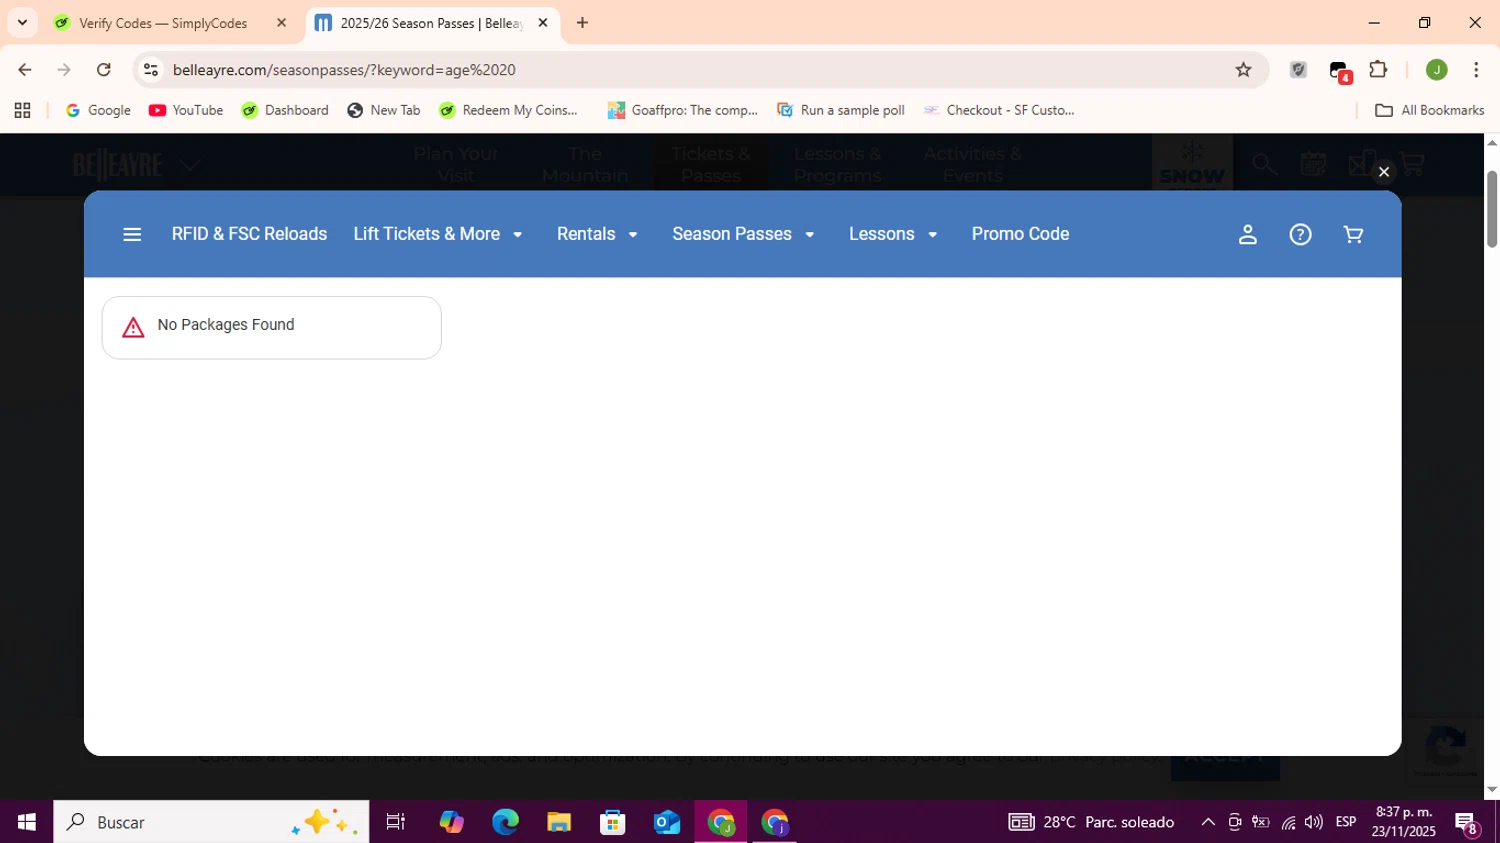Open the shield extension icon

tap(1298, 70)
